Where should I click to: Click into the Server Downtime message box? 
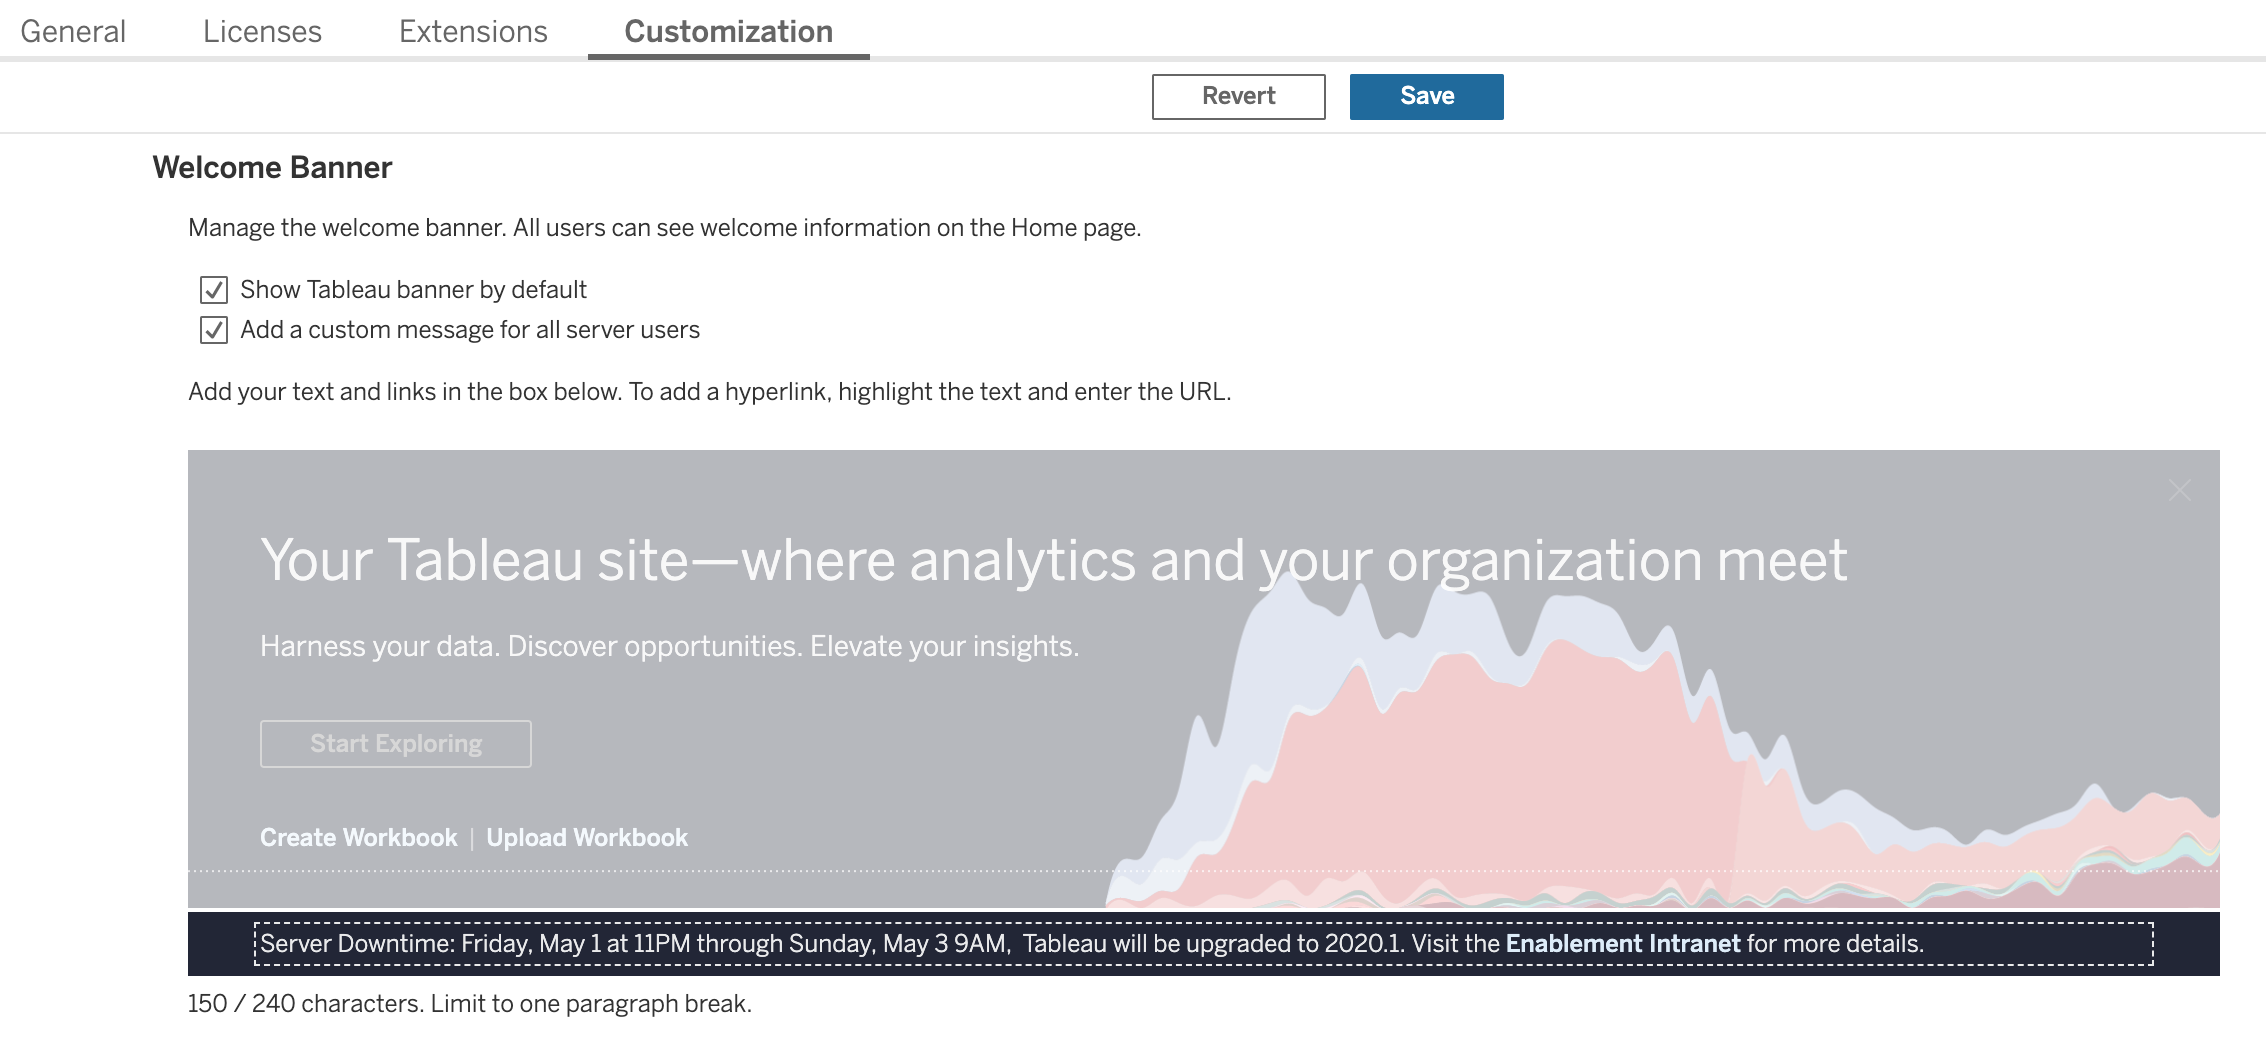(x=1204, y=944)
